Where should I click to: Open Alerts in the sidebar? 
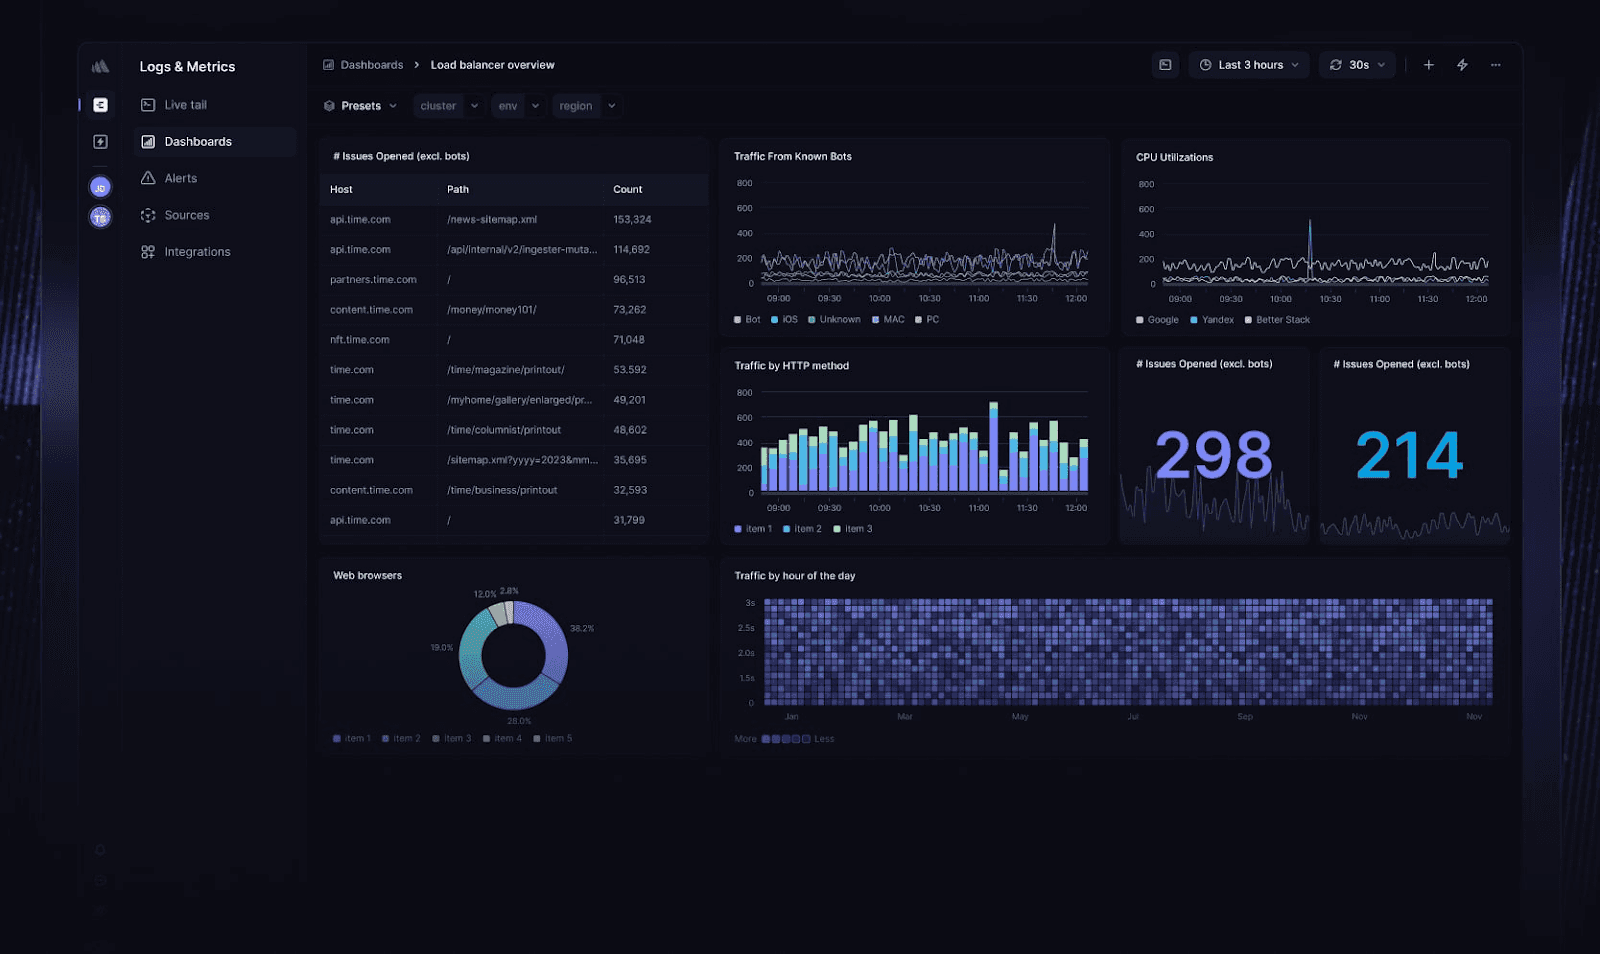(180, 178)
